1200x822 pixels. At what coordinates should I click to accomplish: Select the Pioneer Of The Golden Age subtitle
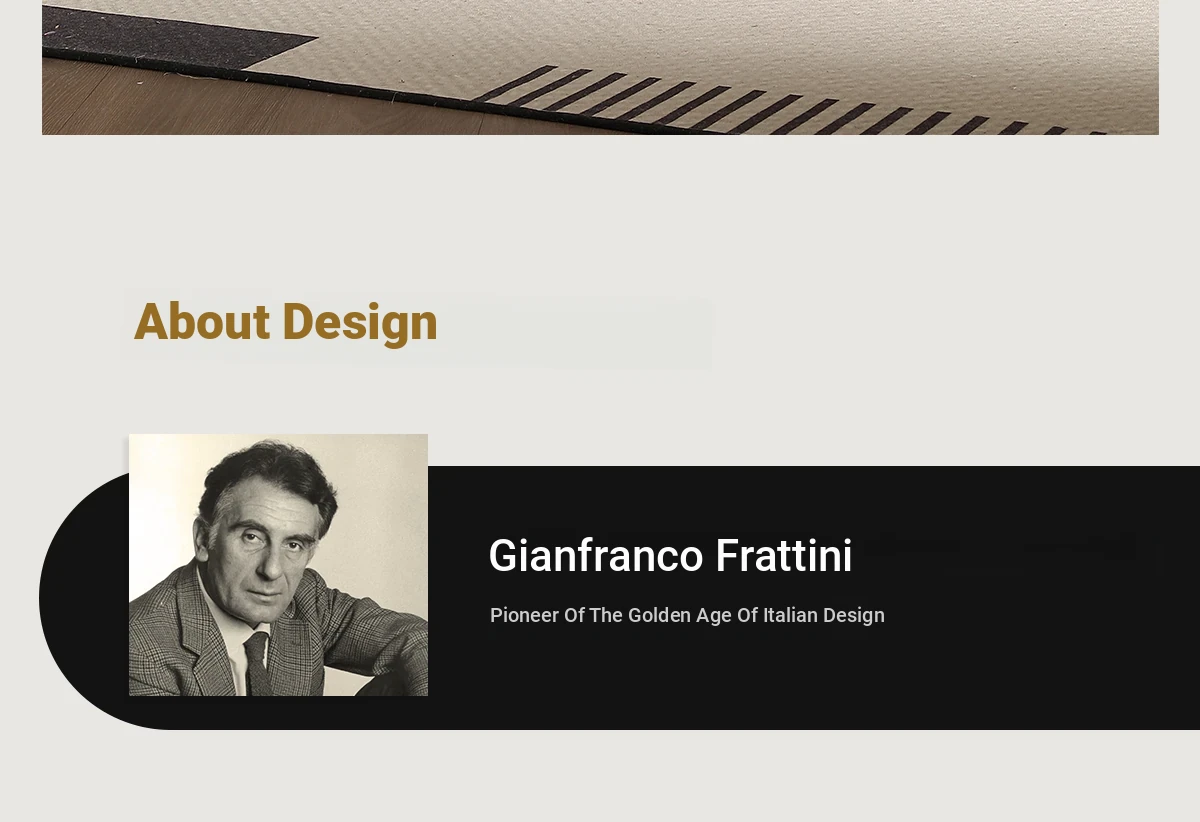coord(687,615)
